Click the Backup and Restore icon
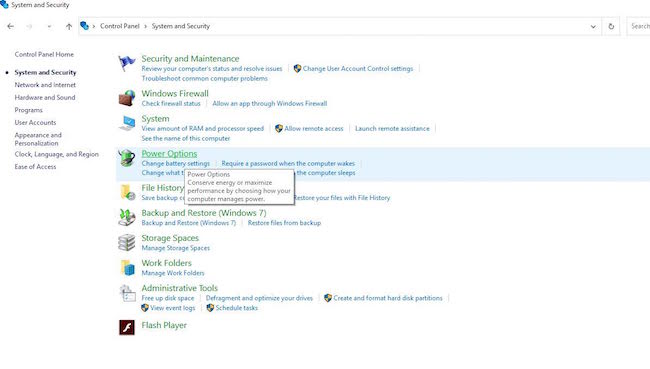Viewport: 650px width, 369px height. point(127,218)
